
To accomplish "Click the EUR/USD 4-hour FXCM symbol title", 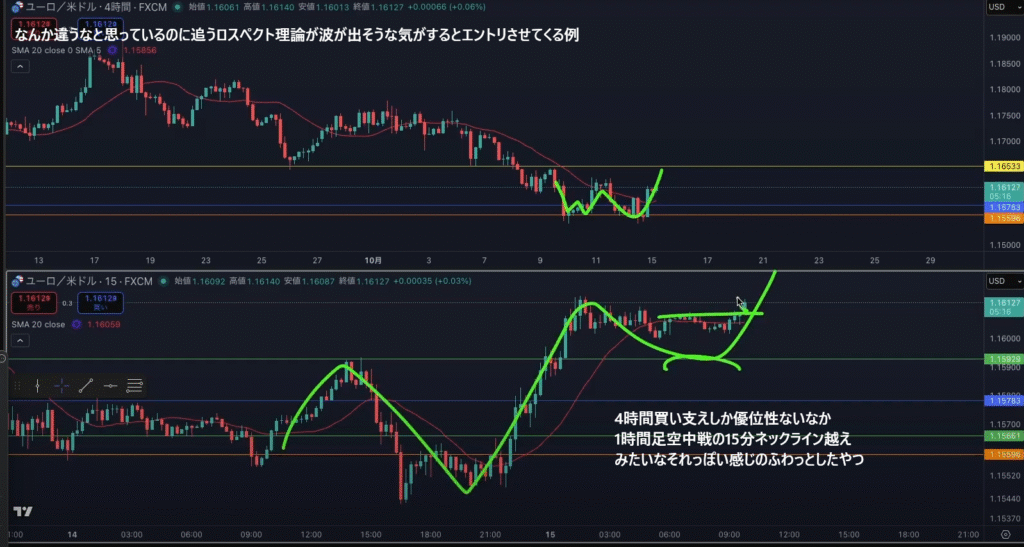I will (x=86, y=7).
